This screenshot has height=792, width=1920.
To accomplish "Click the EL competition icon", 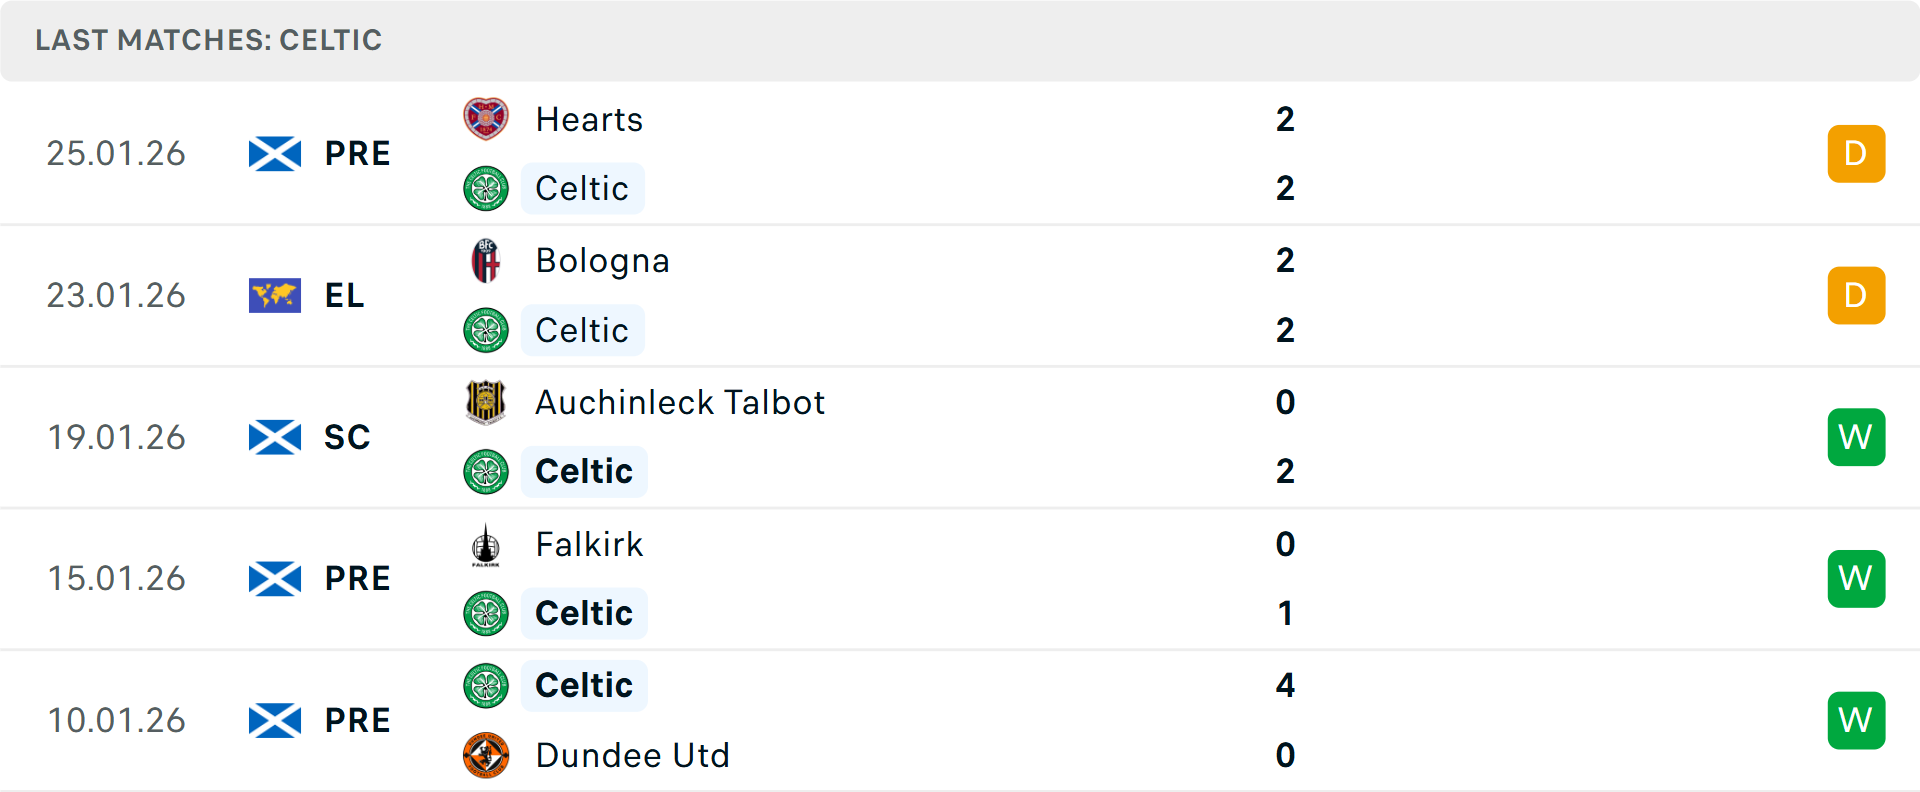I will [274, 295].
